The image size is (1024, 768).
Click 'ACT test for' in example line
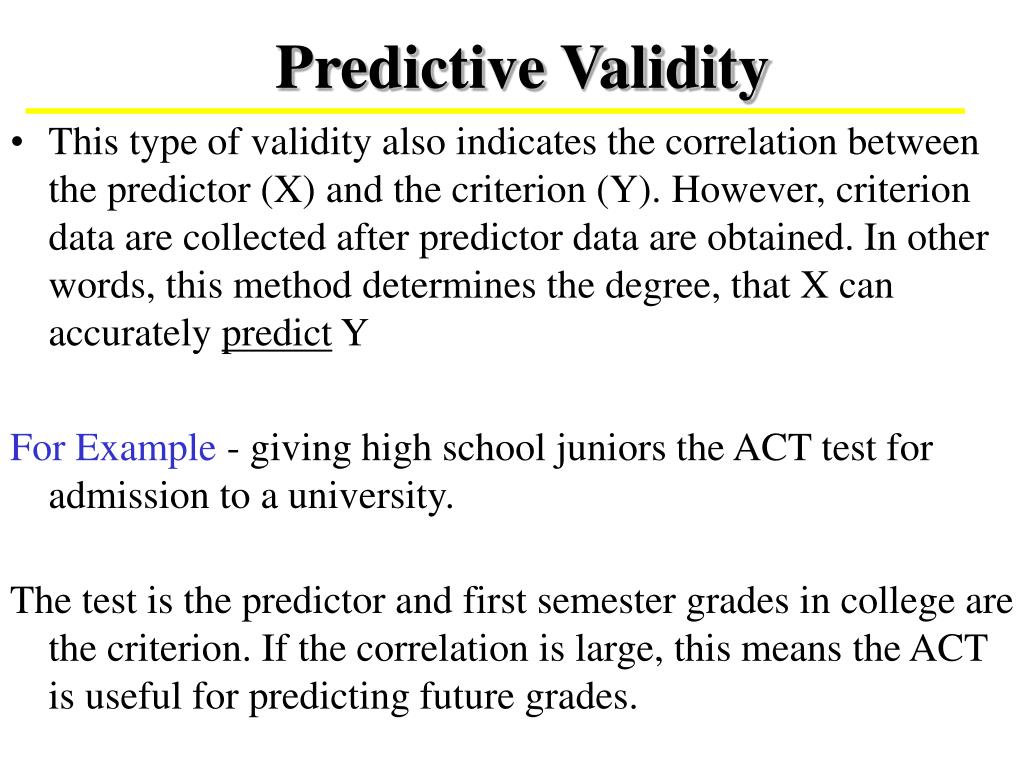pyautogui.click(x=833, y=449)
